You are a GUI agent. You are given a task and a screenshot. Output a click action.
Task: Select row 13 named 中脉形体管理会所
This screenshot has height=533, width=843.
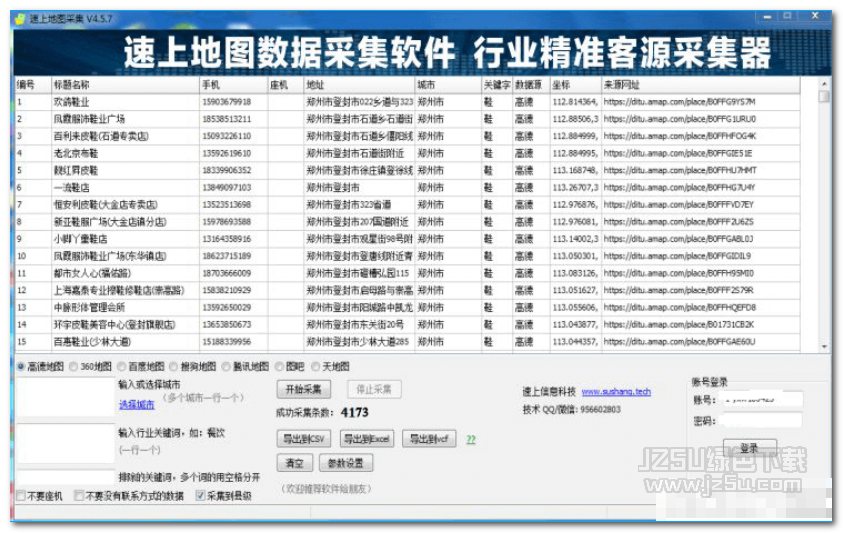pyautogui.click(x=407, y=308)
